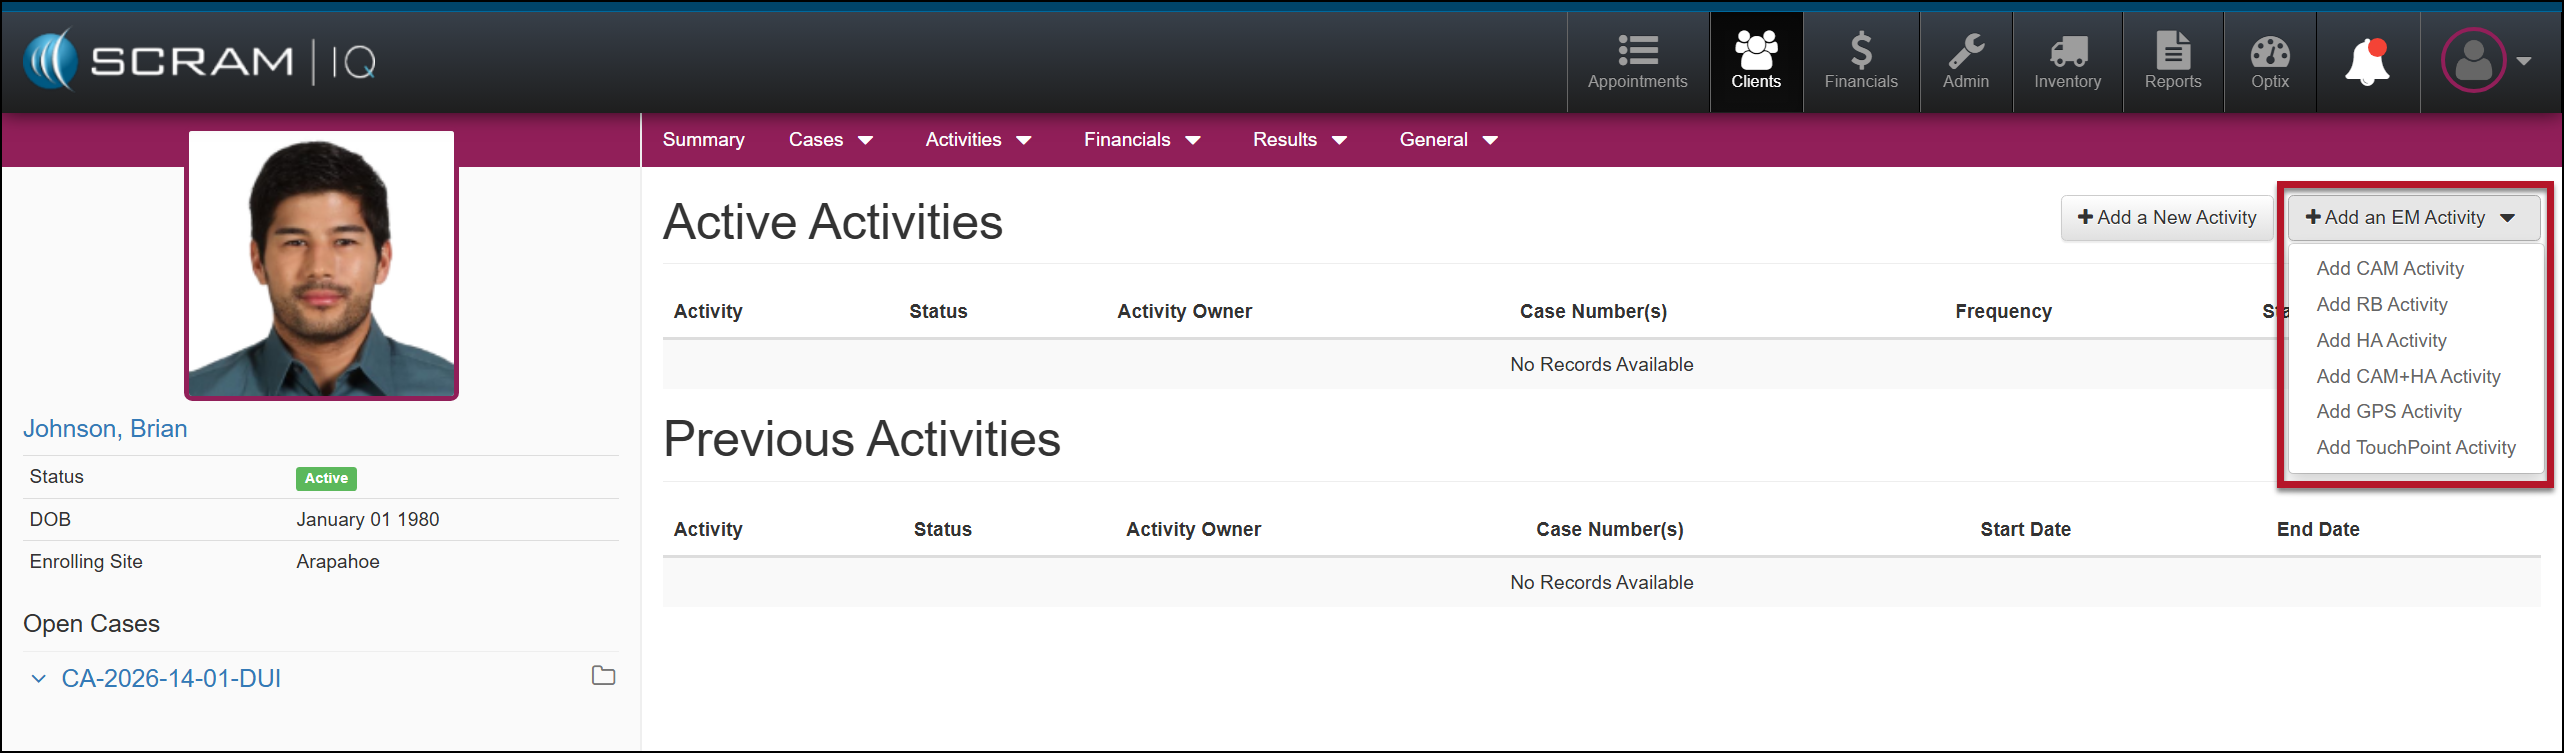The image size is (2564, 753).
Task: Go to Inventory truck icon
Action: (x=2067, y=50)
